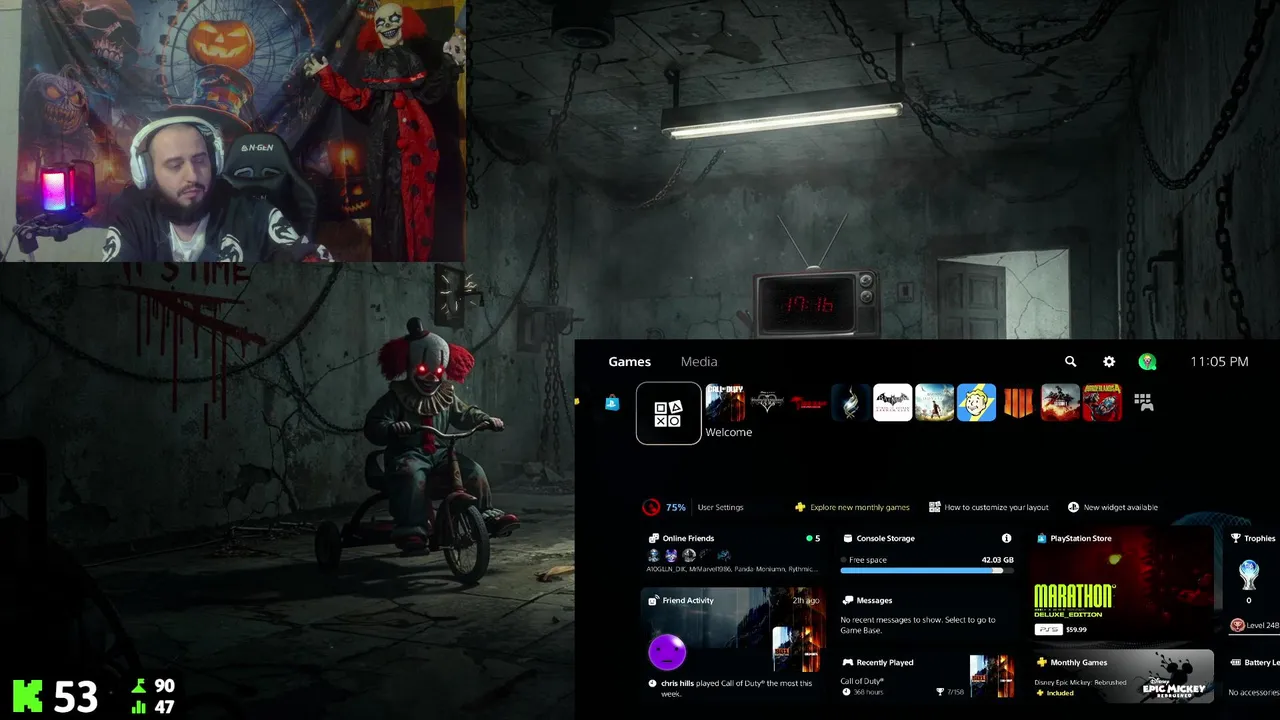Select the Welcome hub tile
This screenshot has width=1280, height=720.
click(x=668, y=413)
